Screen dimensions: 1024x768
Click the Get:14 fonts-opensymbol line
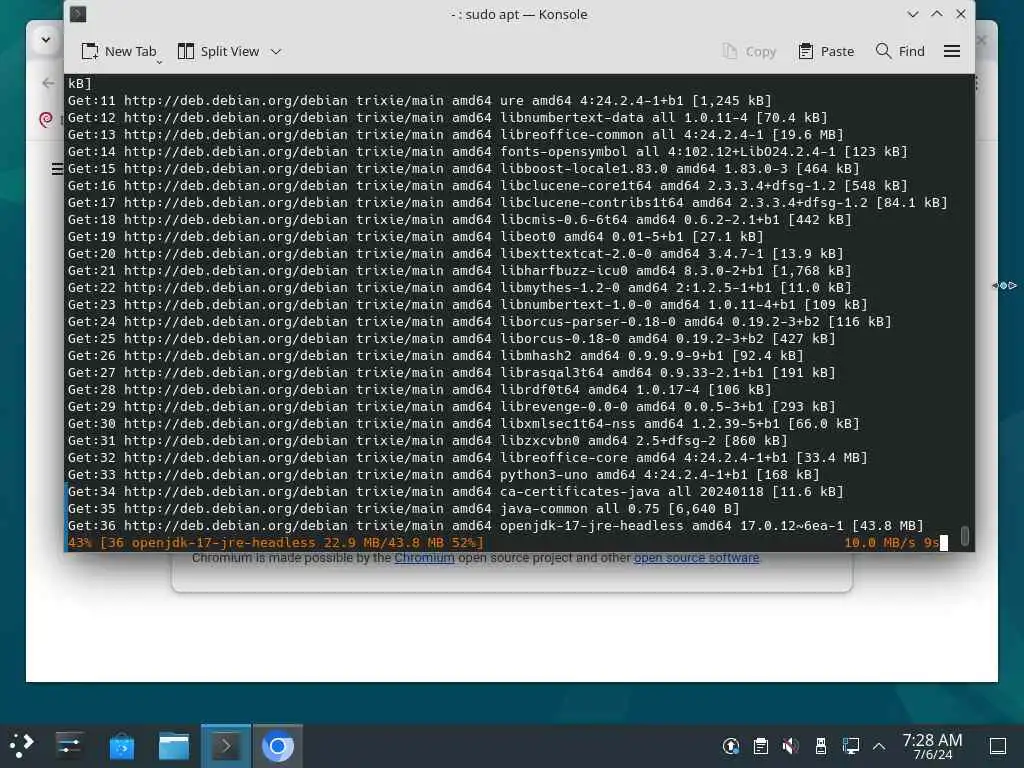tap(487, 152)
